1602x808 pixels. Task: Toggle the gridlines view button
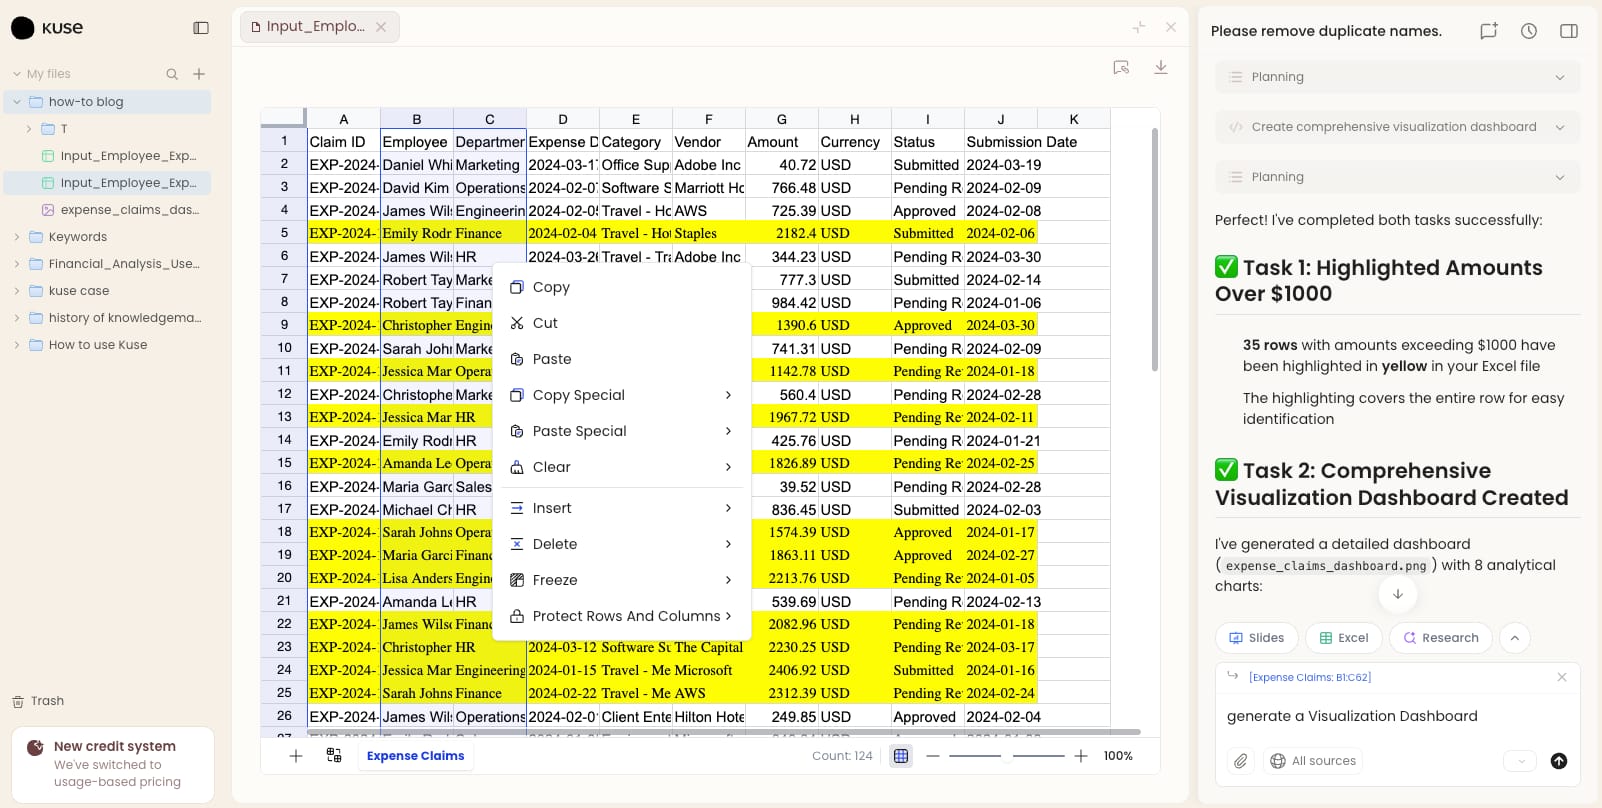coord(901,756)
